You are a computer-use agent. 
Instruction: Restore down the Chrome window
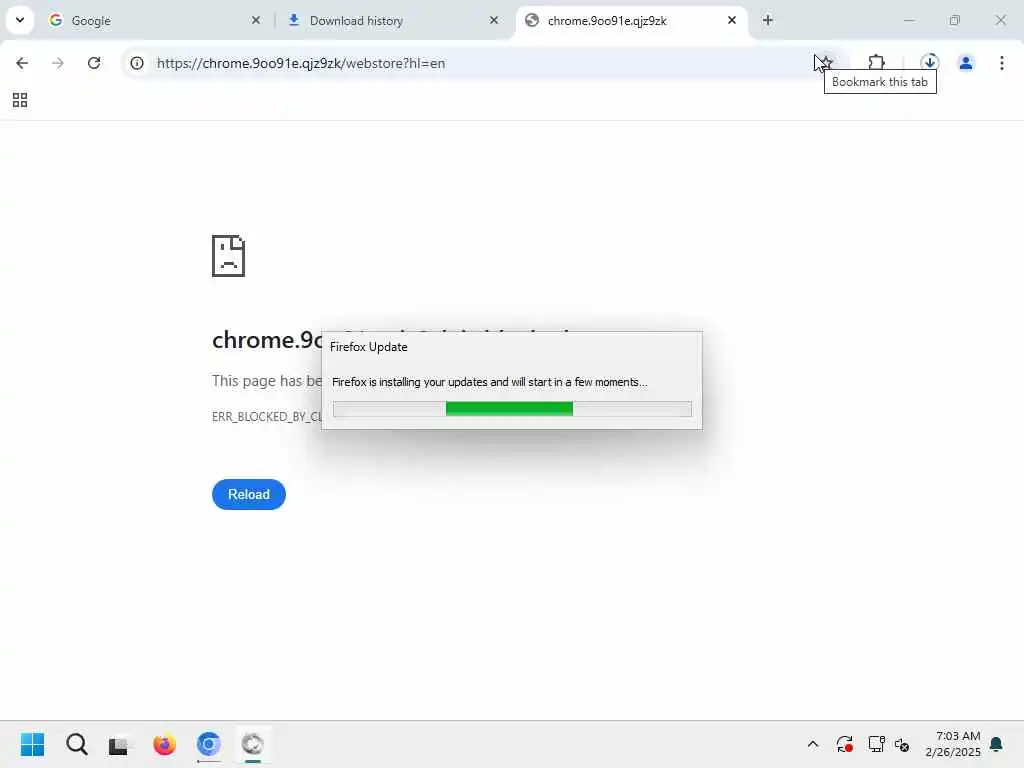click(955, 20)
